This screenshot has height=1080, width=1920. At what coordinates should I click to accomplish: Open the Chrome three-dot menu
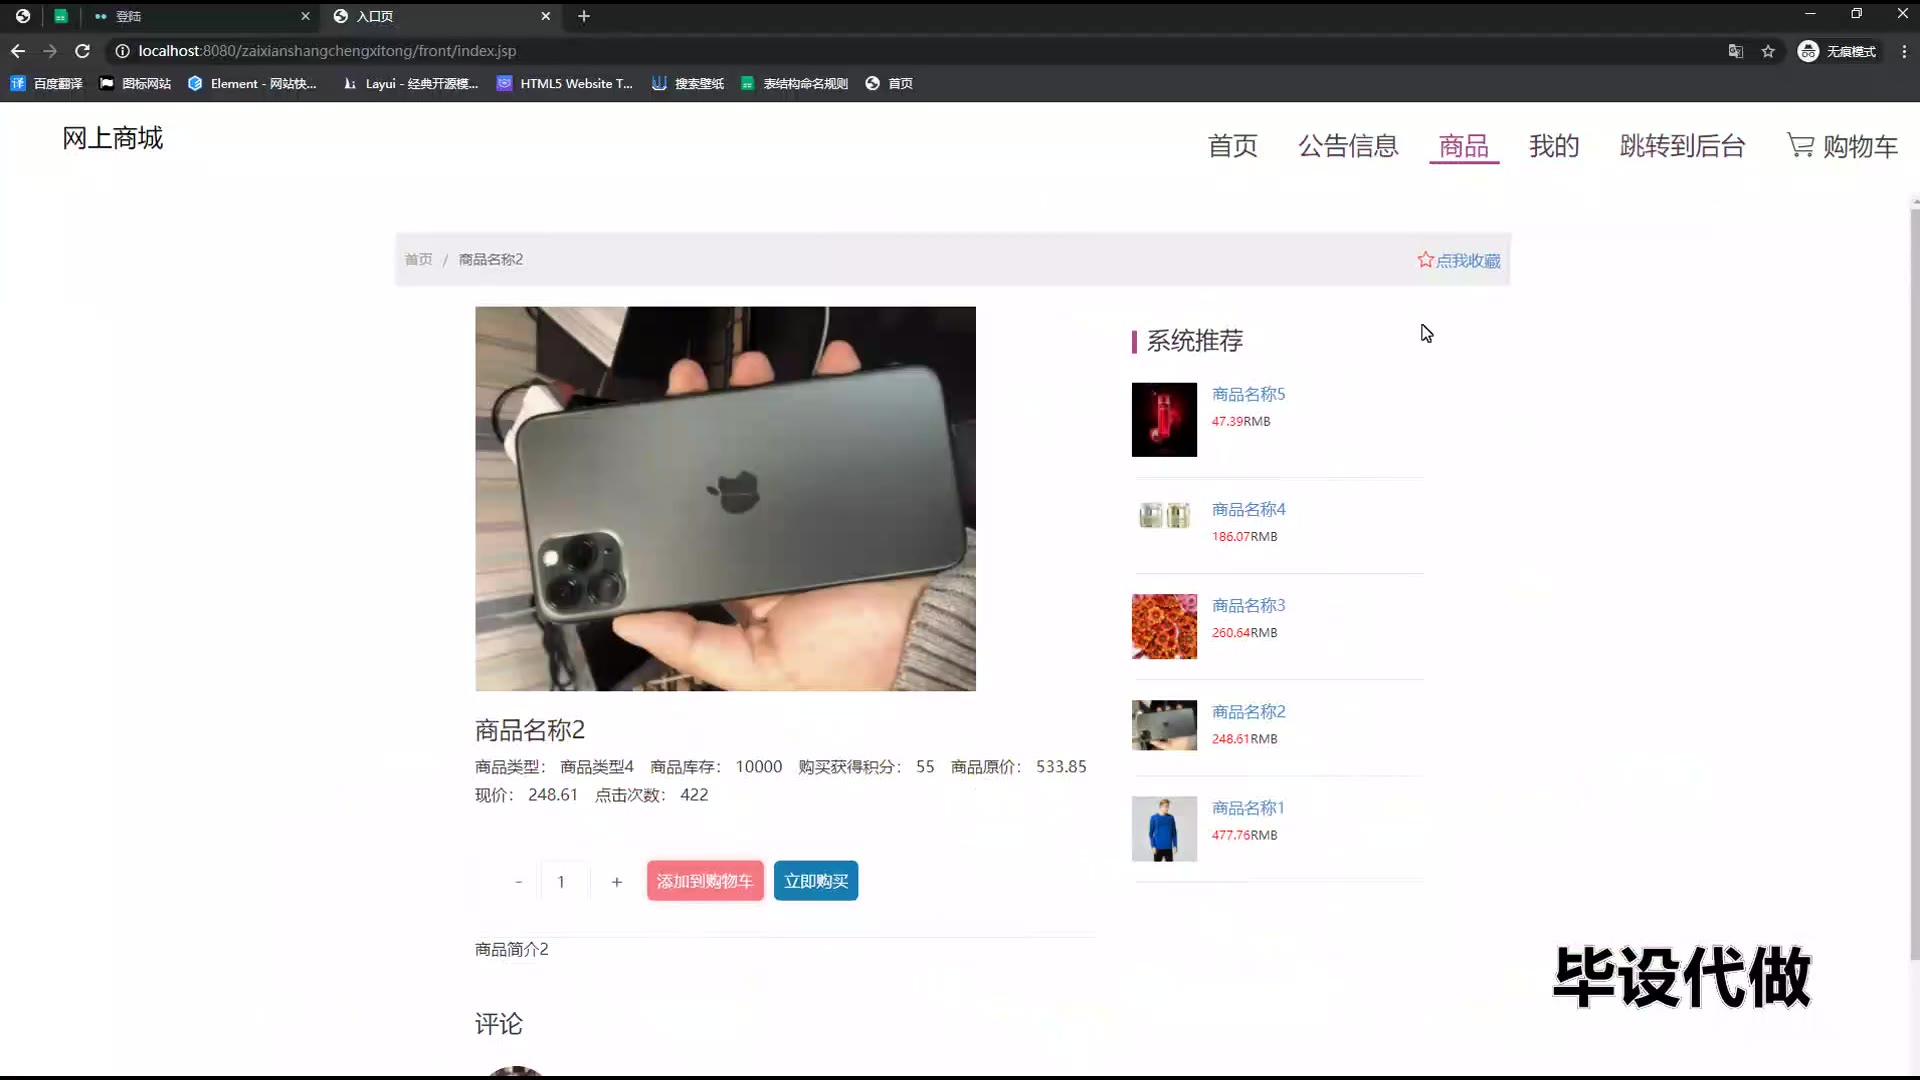point(1904,51)
